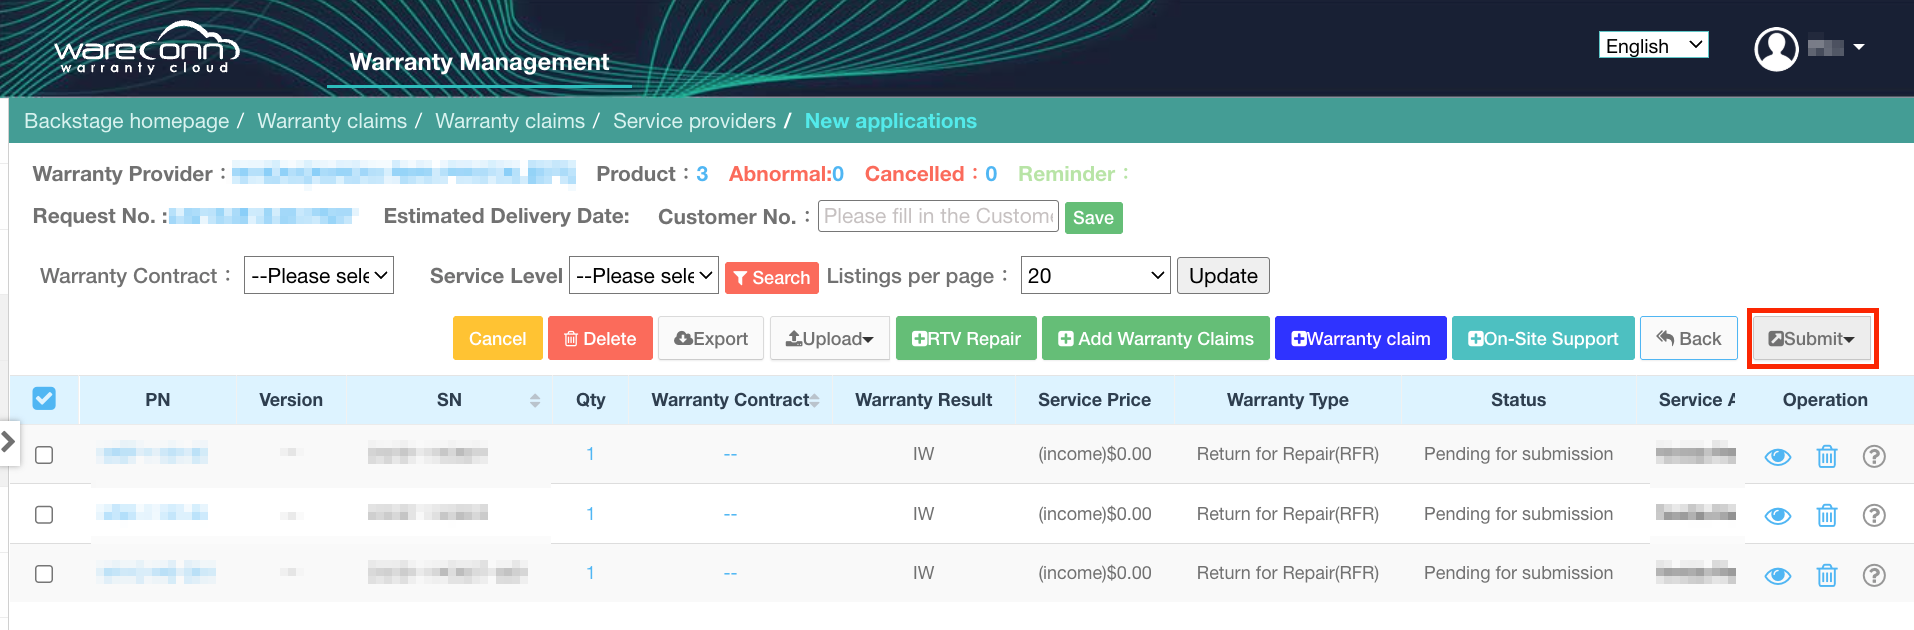Open the Submit button menu
The height and width of the screenshot is (630, 1914).
click(1811, 339)
